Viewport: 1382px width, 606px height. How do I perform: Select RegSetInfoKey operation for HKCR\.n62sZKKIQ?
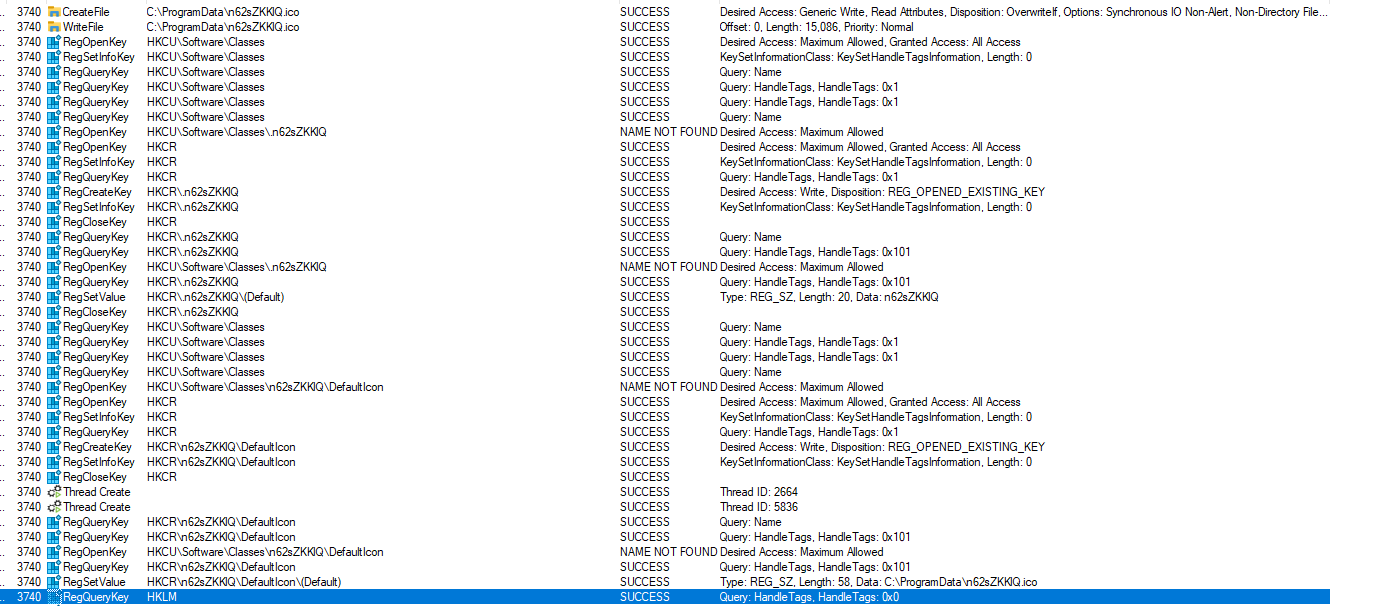click(98, 207)
